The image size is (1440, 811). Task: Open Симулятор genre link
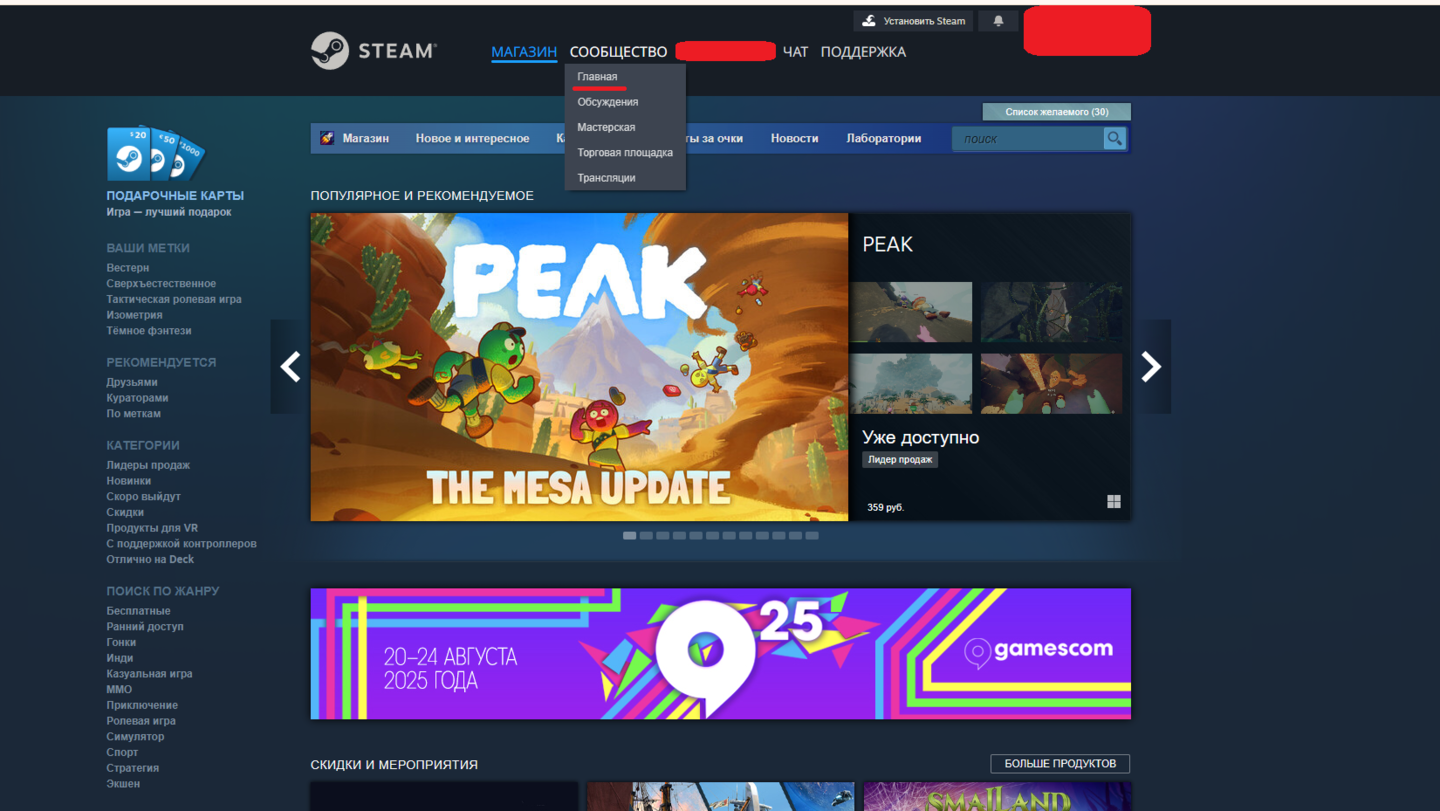coord(136,737)
